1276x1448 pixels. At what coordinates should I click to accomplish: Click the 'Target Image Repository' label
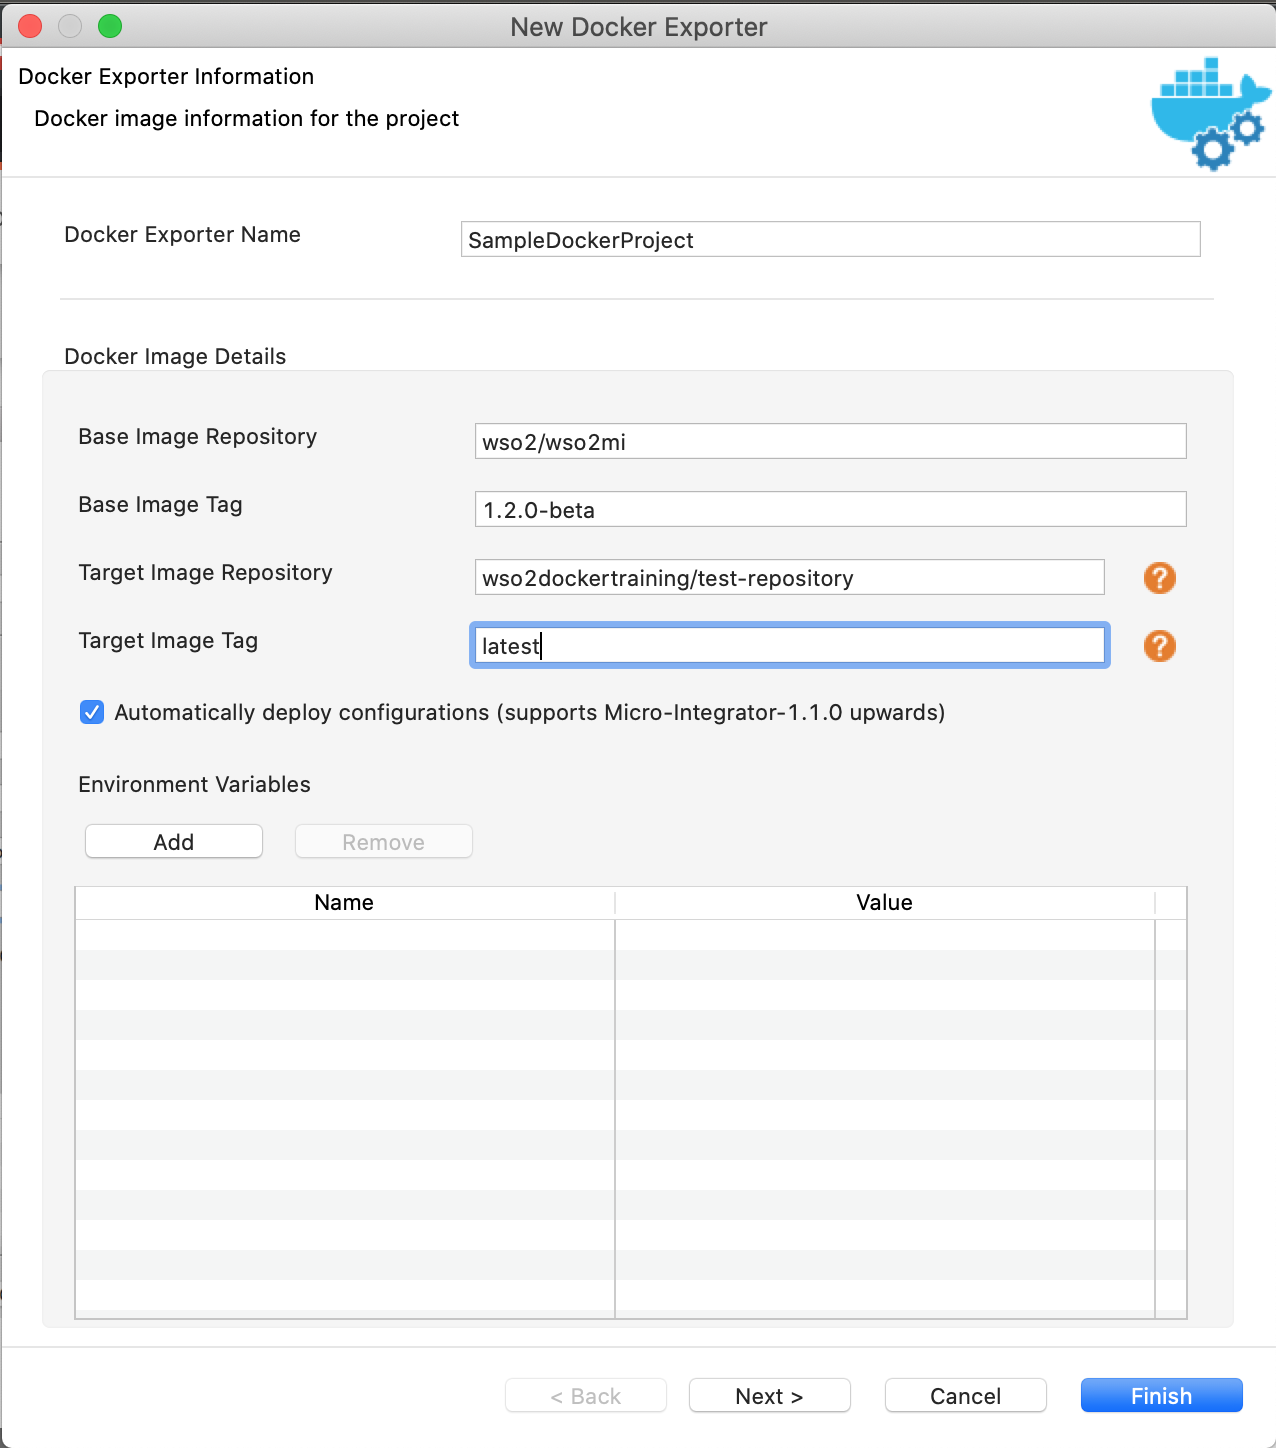(x=206, y=572)
